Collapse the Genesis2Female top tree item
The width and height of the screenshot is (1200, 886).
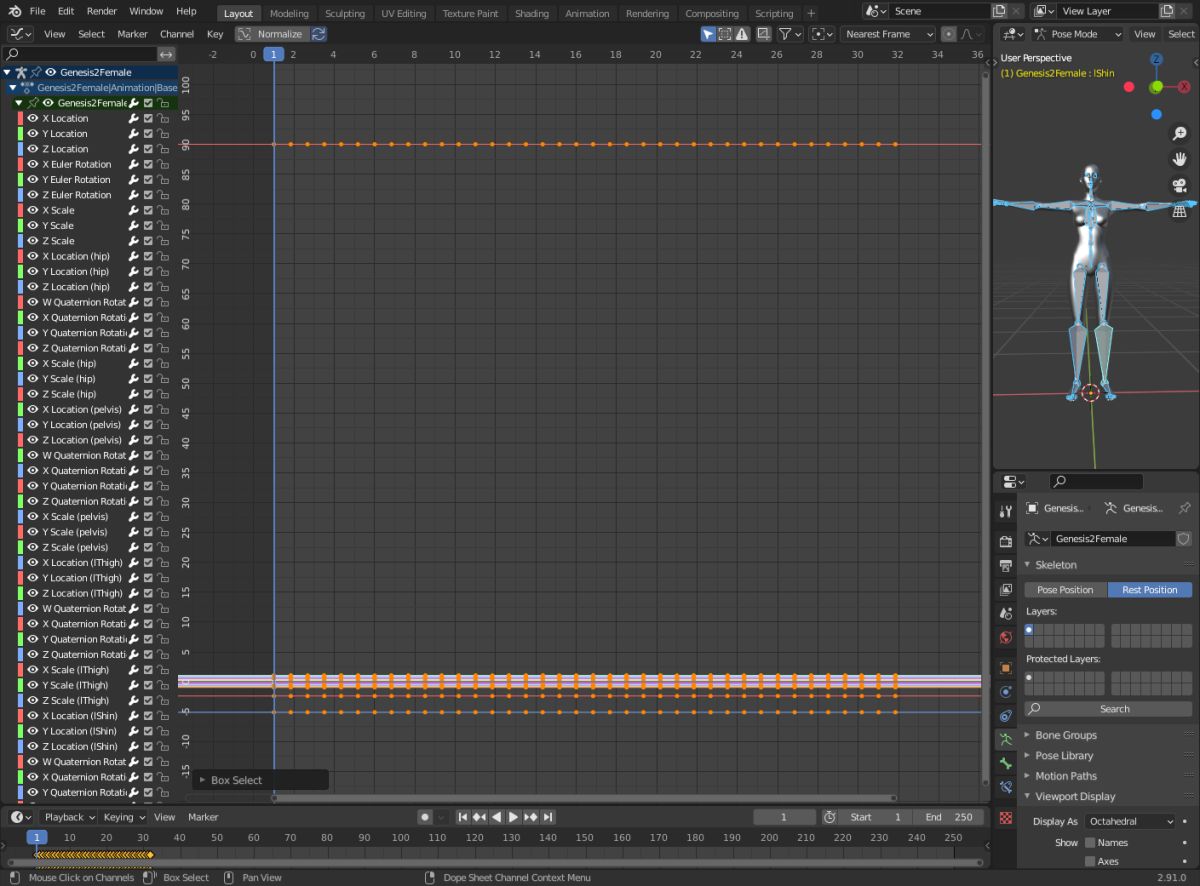point(7,72)
